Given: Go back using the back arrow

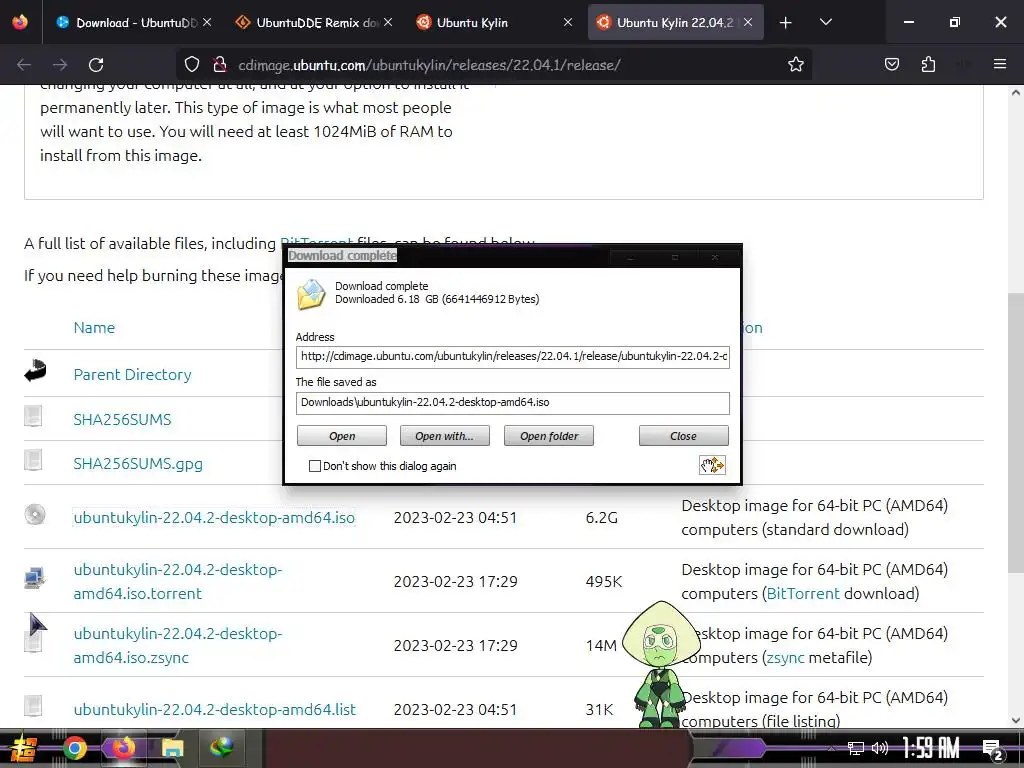Looking at the screenshot, I should pyautogui.click(x=24, y=65).
